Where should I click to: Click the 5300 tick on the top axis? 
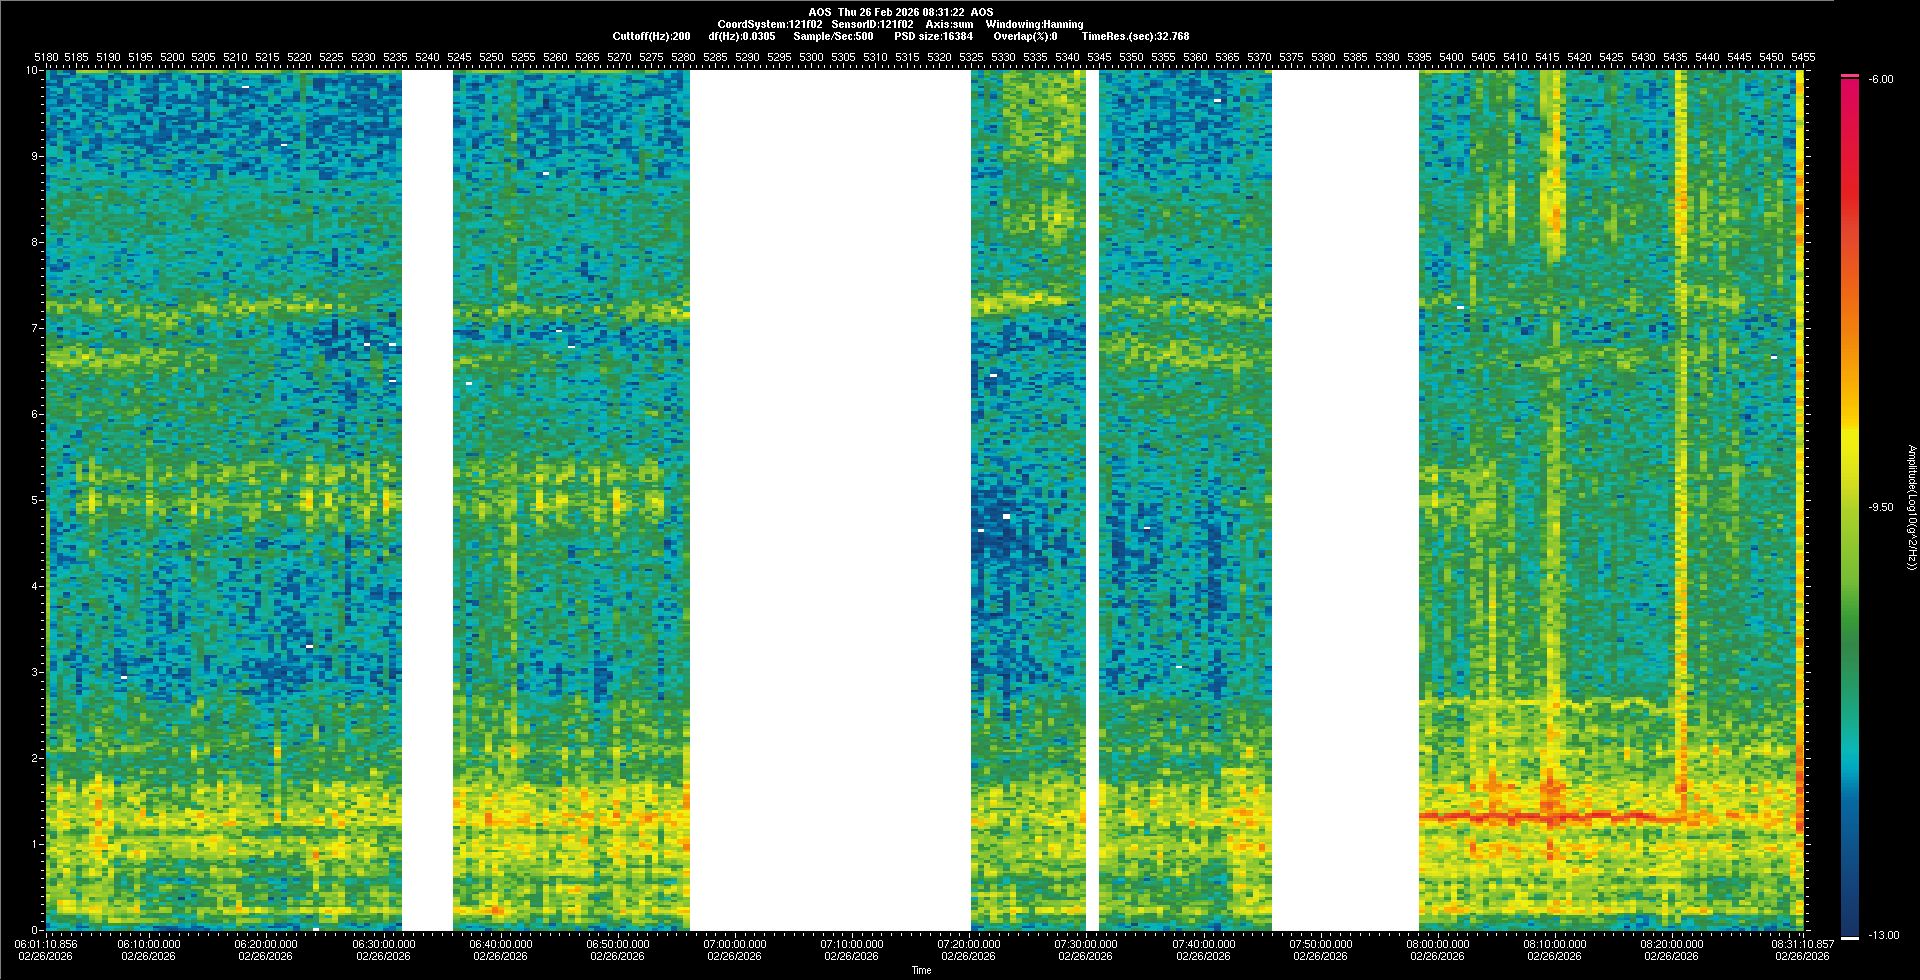(811, 57)
